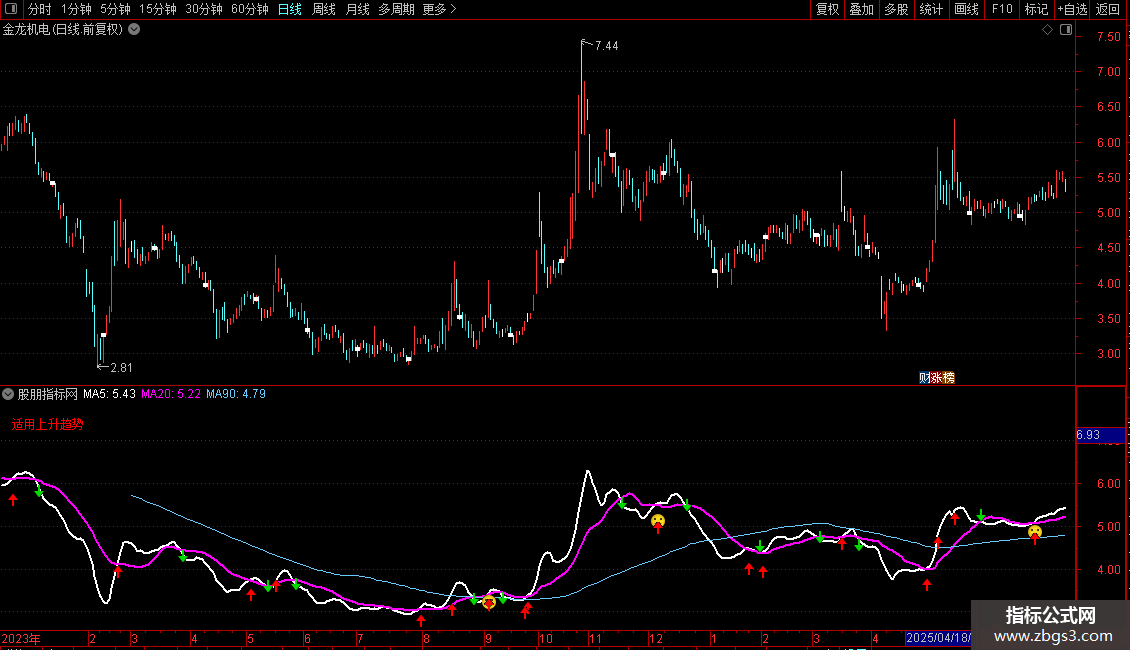Open the 多周期 multi-period view

pyautogui.click(x=396, y=9)
